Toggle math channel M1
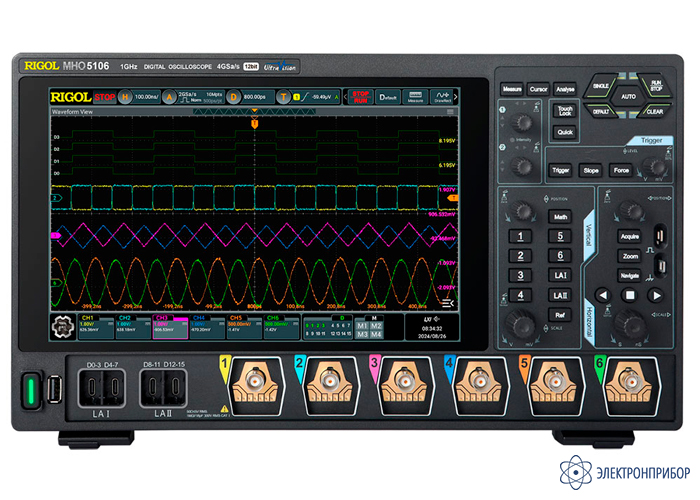 click(362, 325)
